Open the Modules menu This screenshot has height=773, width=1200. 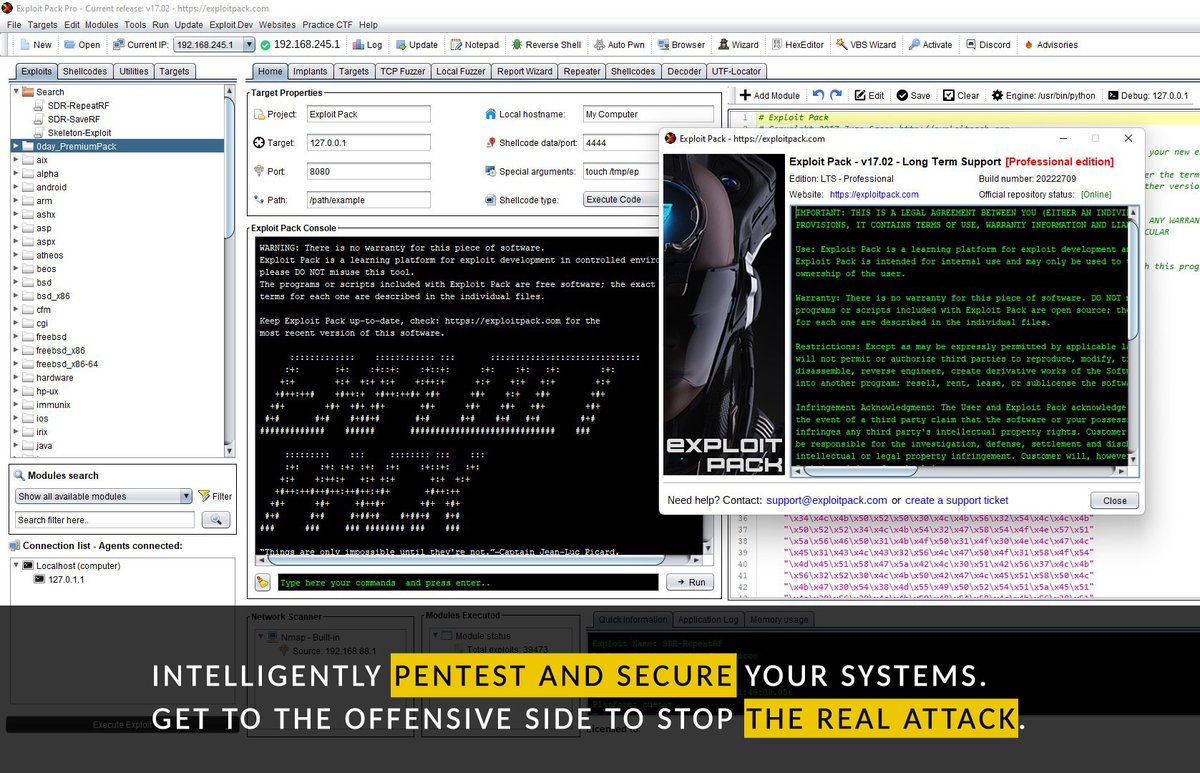[101, 24]
